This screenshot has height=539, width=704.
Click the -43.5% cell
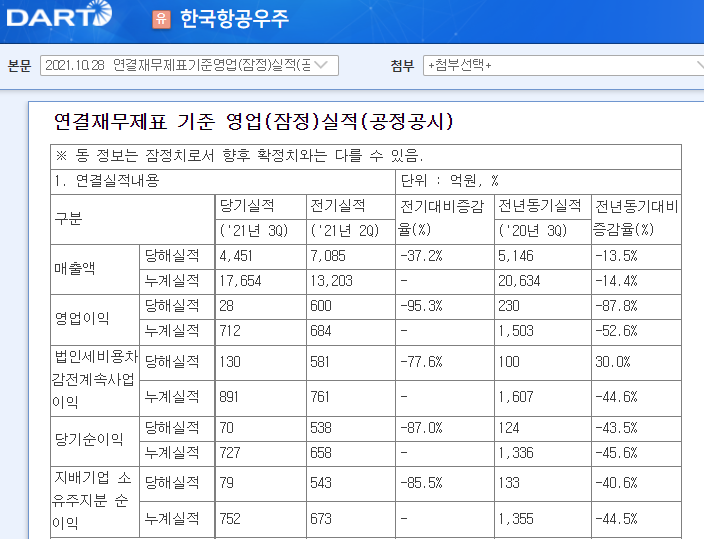(x=637, y=429)
